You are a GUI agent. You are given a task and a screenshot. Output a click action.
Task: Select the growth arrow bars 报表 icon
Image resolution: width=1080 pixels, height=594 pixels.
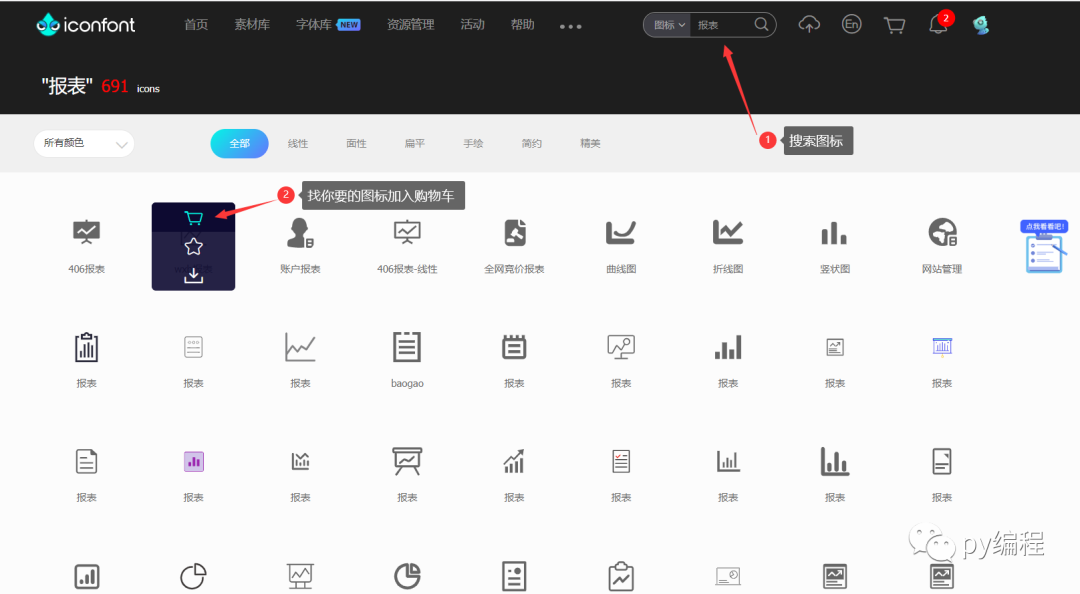pos(515,461)
